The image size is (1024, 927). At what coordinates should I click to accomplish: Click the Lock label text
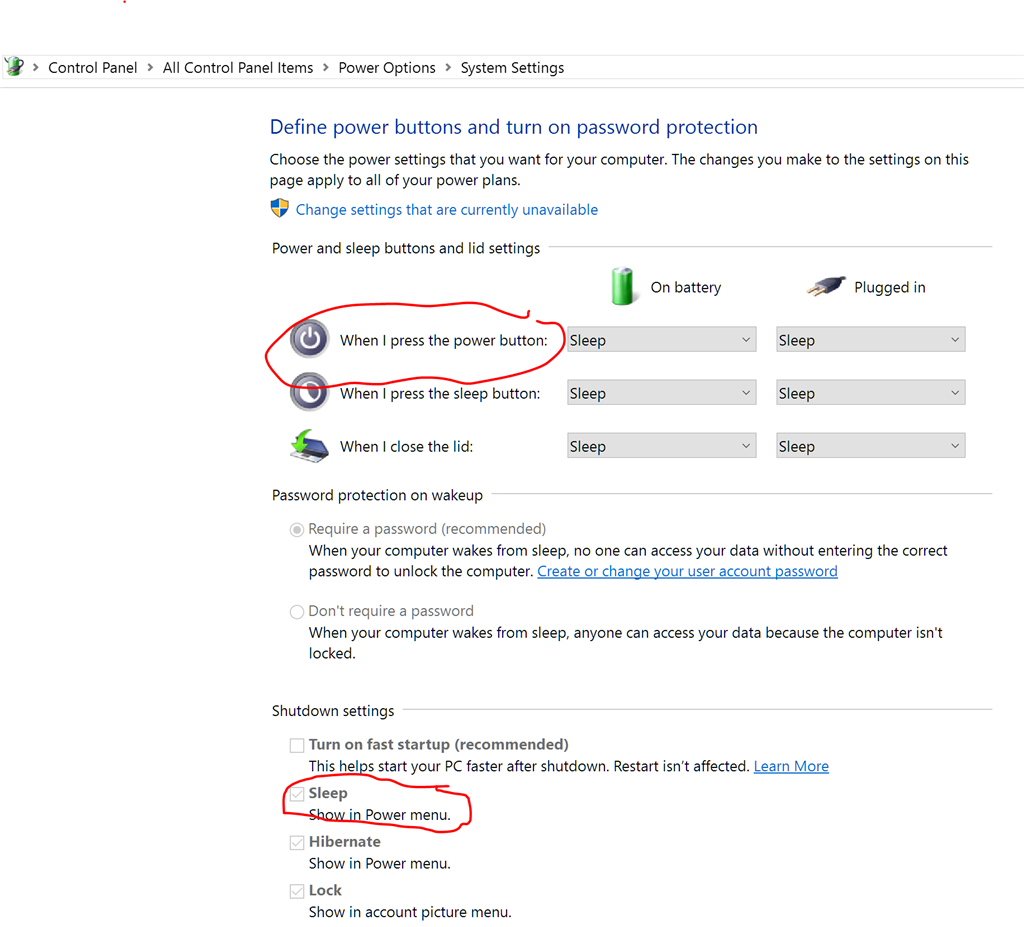pyautogui.click(x=325, y=890)
